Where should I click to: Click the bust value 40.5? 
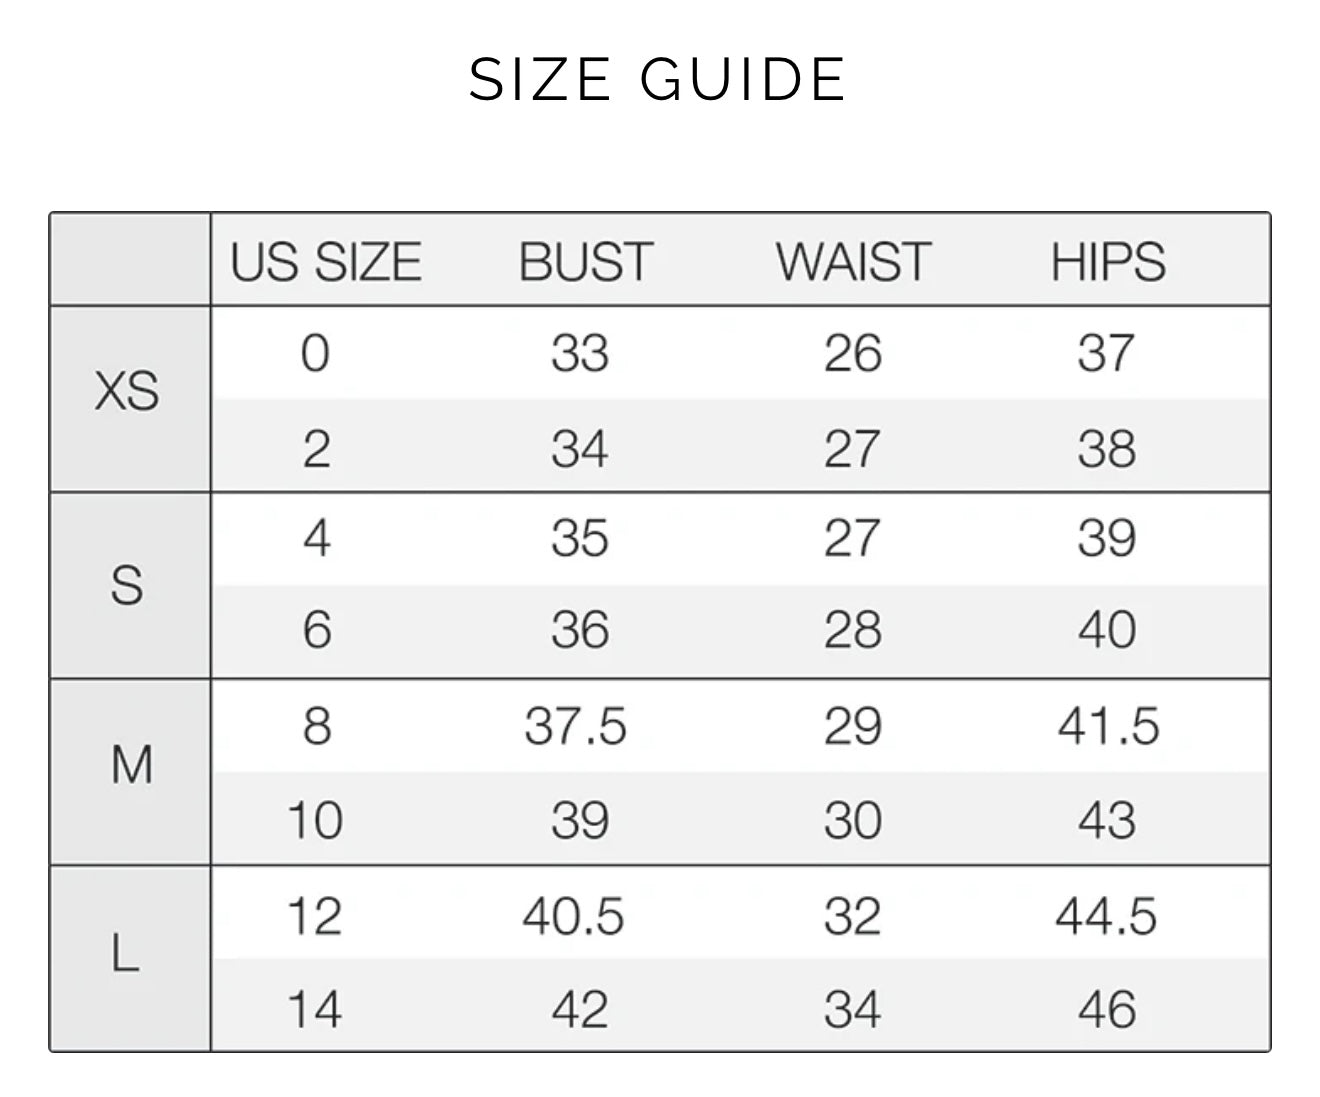[573, 917]
